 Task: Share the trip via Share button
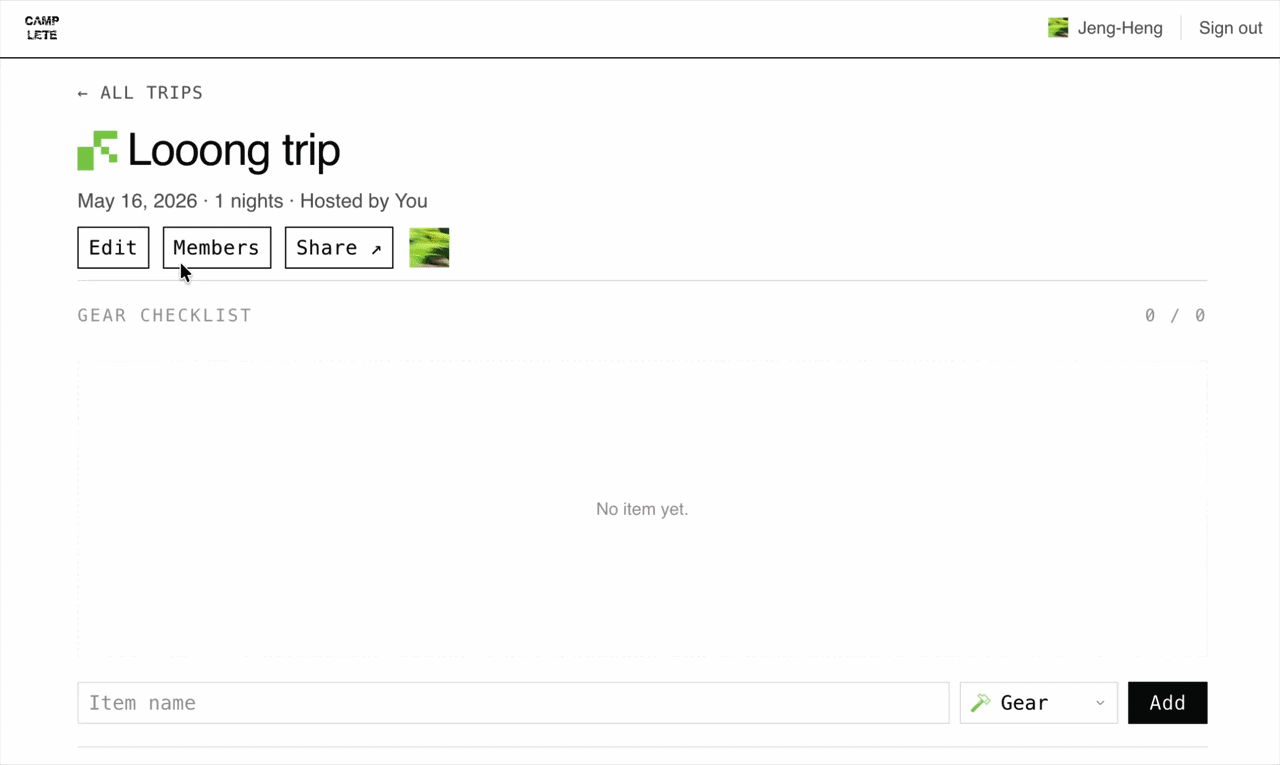coord(339,248)
